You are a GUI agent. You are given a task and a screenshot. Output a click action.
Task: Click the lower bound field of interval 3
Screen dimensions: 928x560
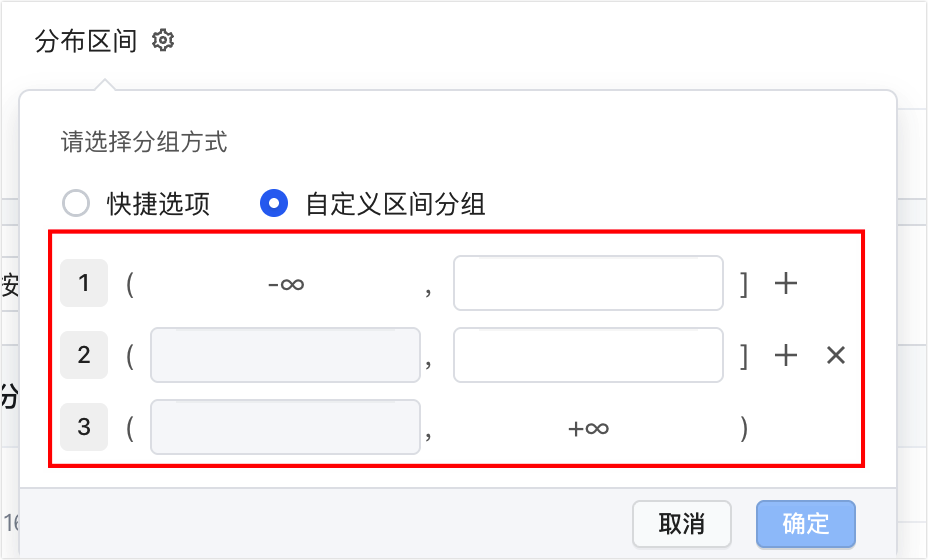(285, 427)
